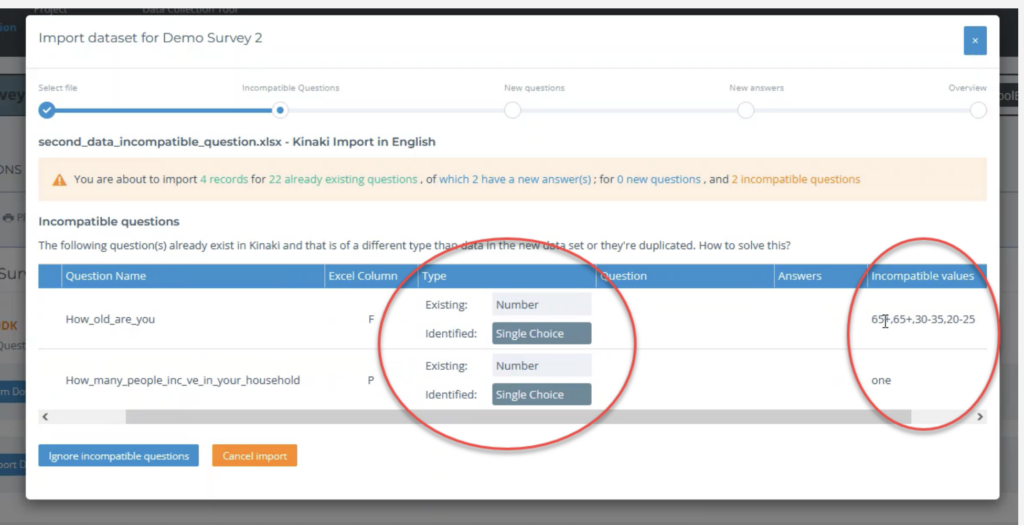
Task: Select How_many_people_inc_ve_in_your_household row name
Action: pos(183,380)
